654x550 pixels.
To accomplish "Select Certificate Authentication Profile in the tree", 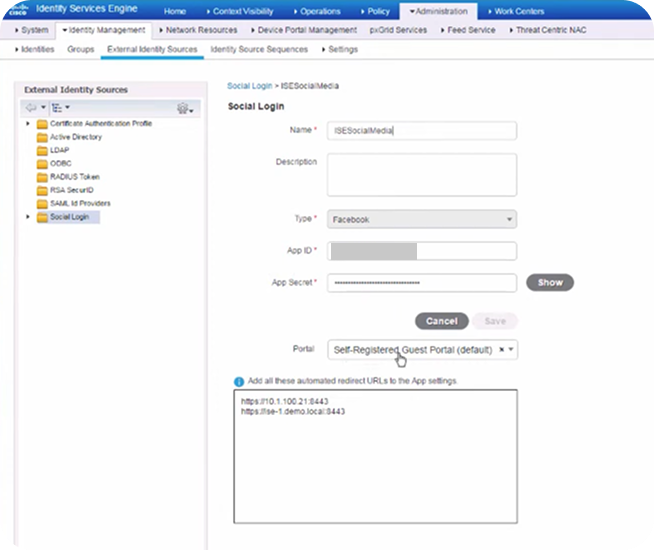I will pyautogui.click(x=101, y=123).
